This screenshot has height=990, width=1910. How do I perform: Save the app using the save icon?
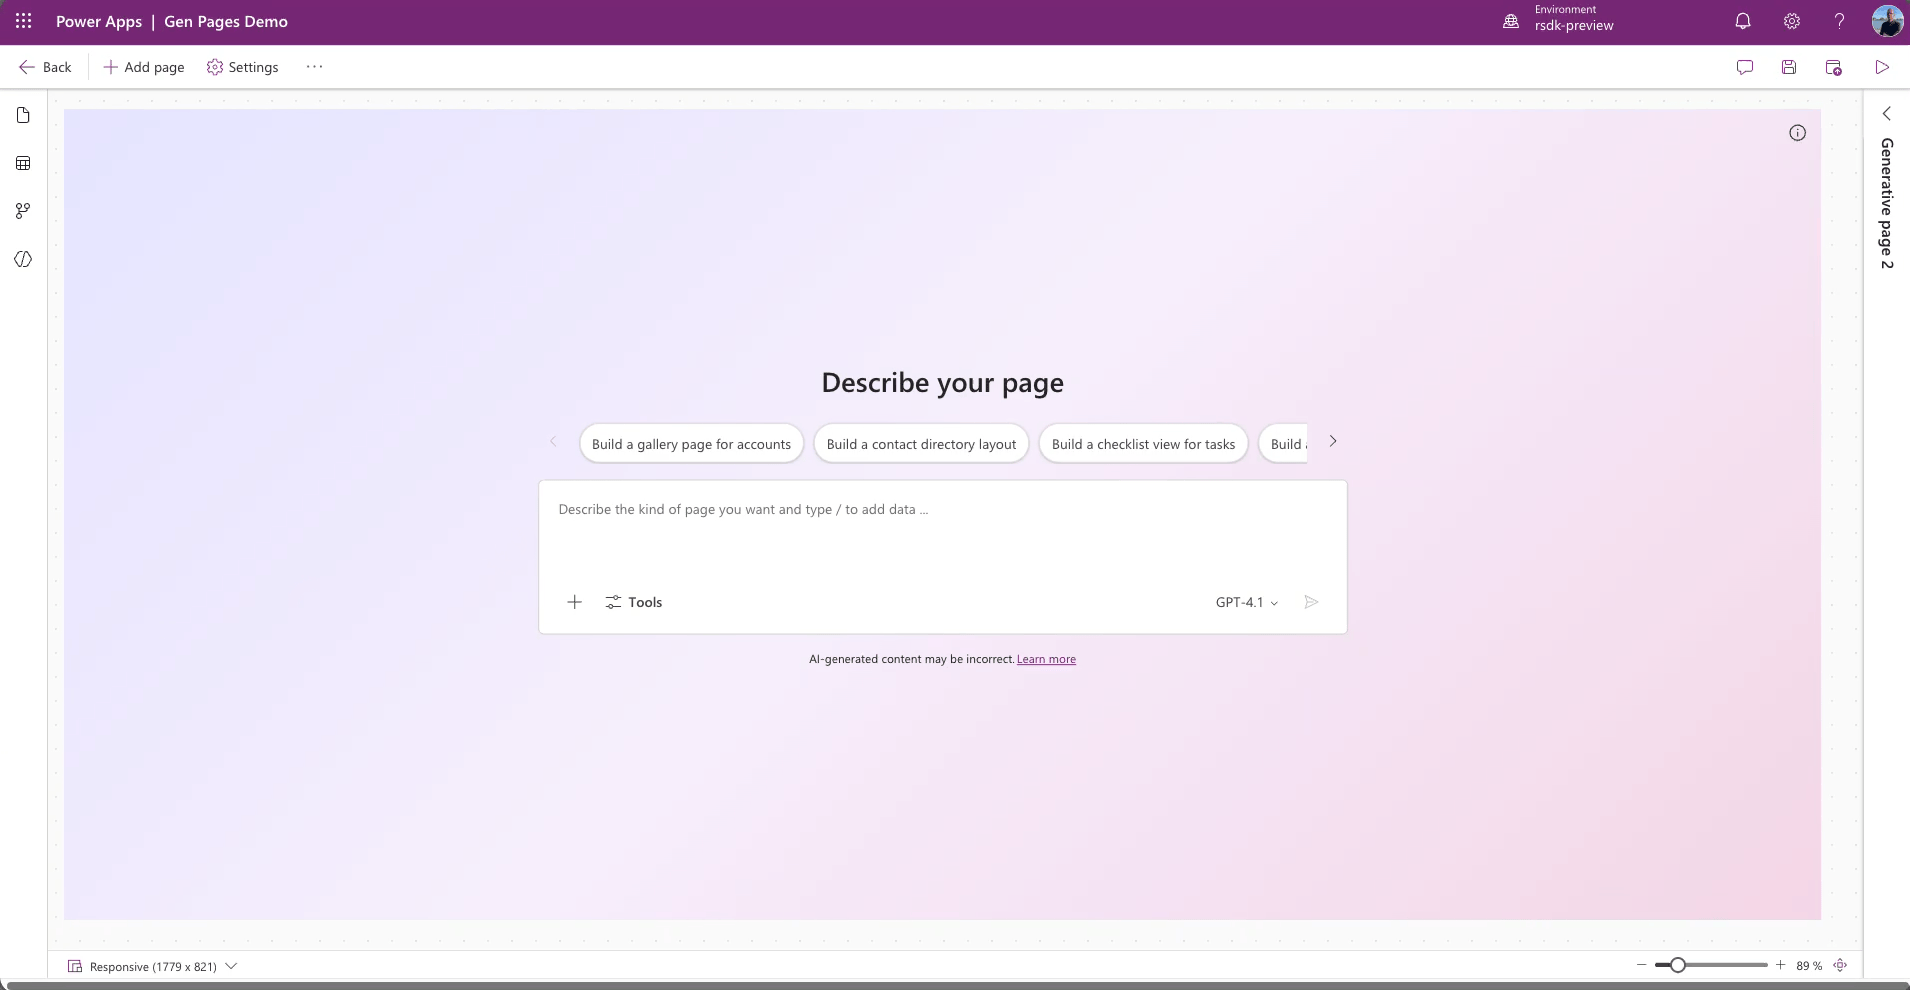(x=1789, y=67)
